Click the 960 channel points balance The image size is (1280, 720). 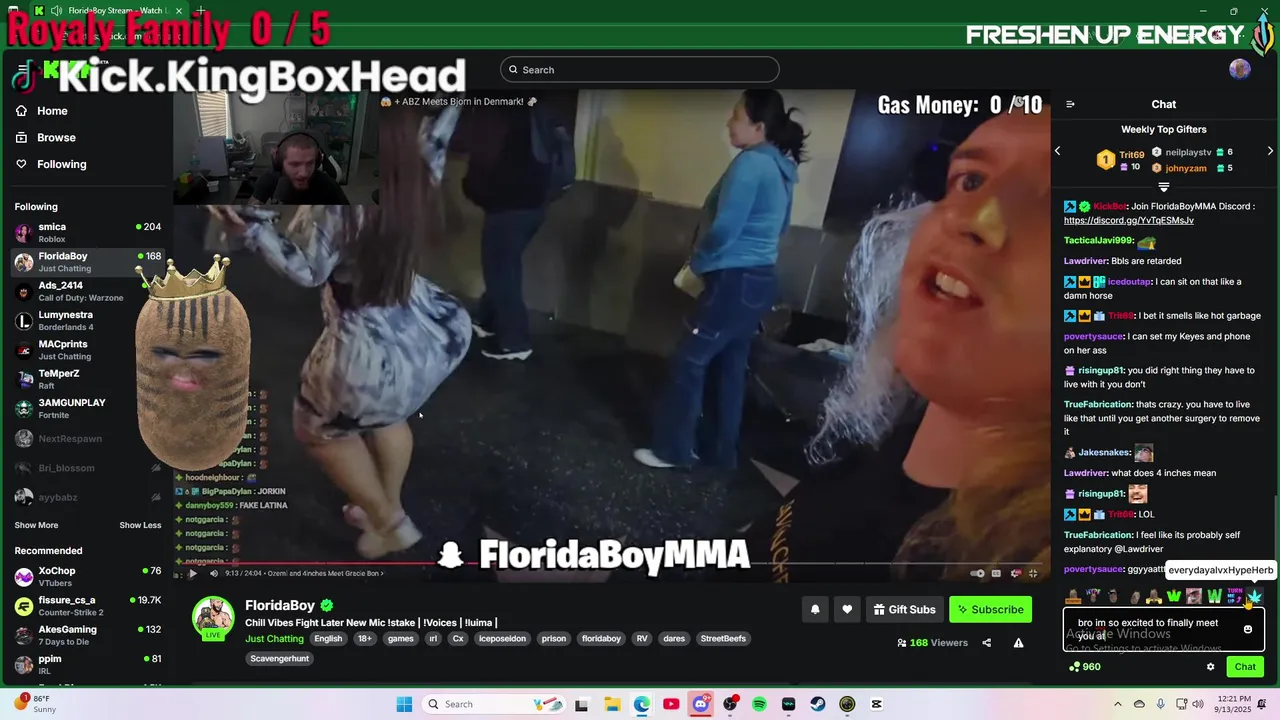click(x=1084, y=667)
